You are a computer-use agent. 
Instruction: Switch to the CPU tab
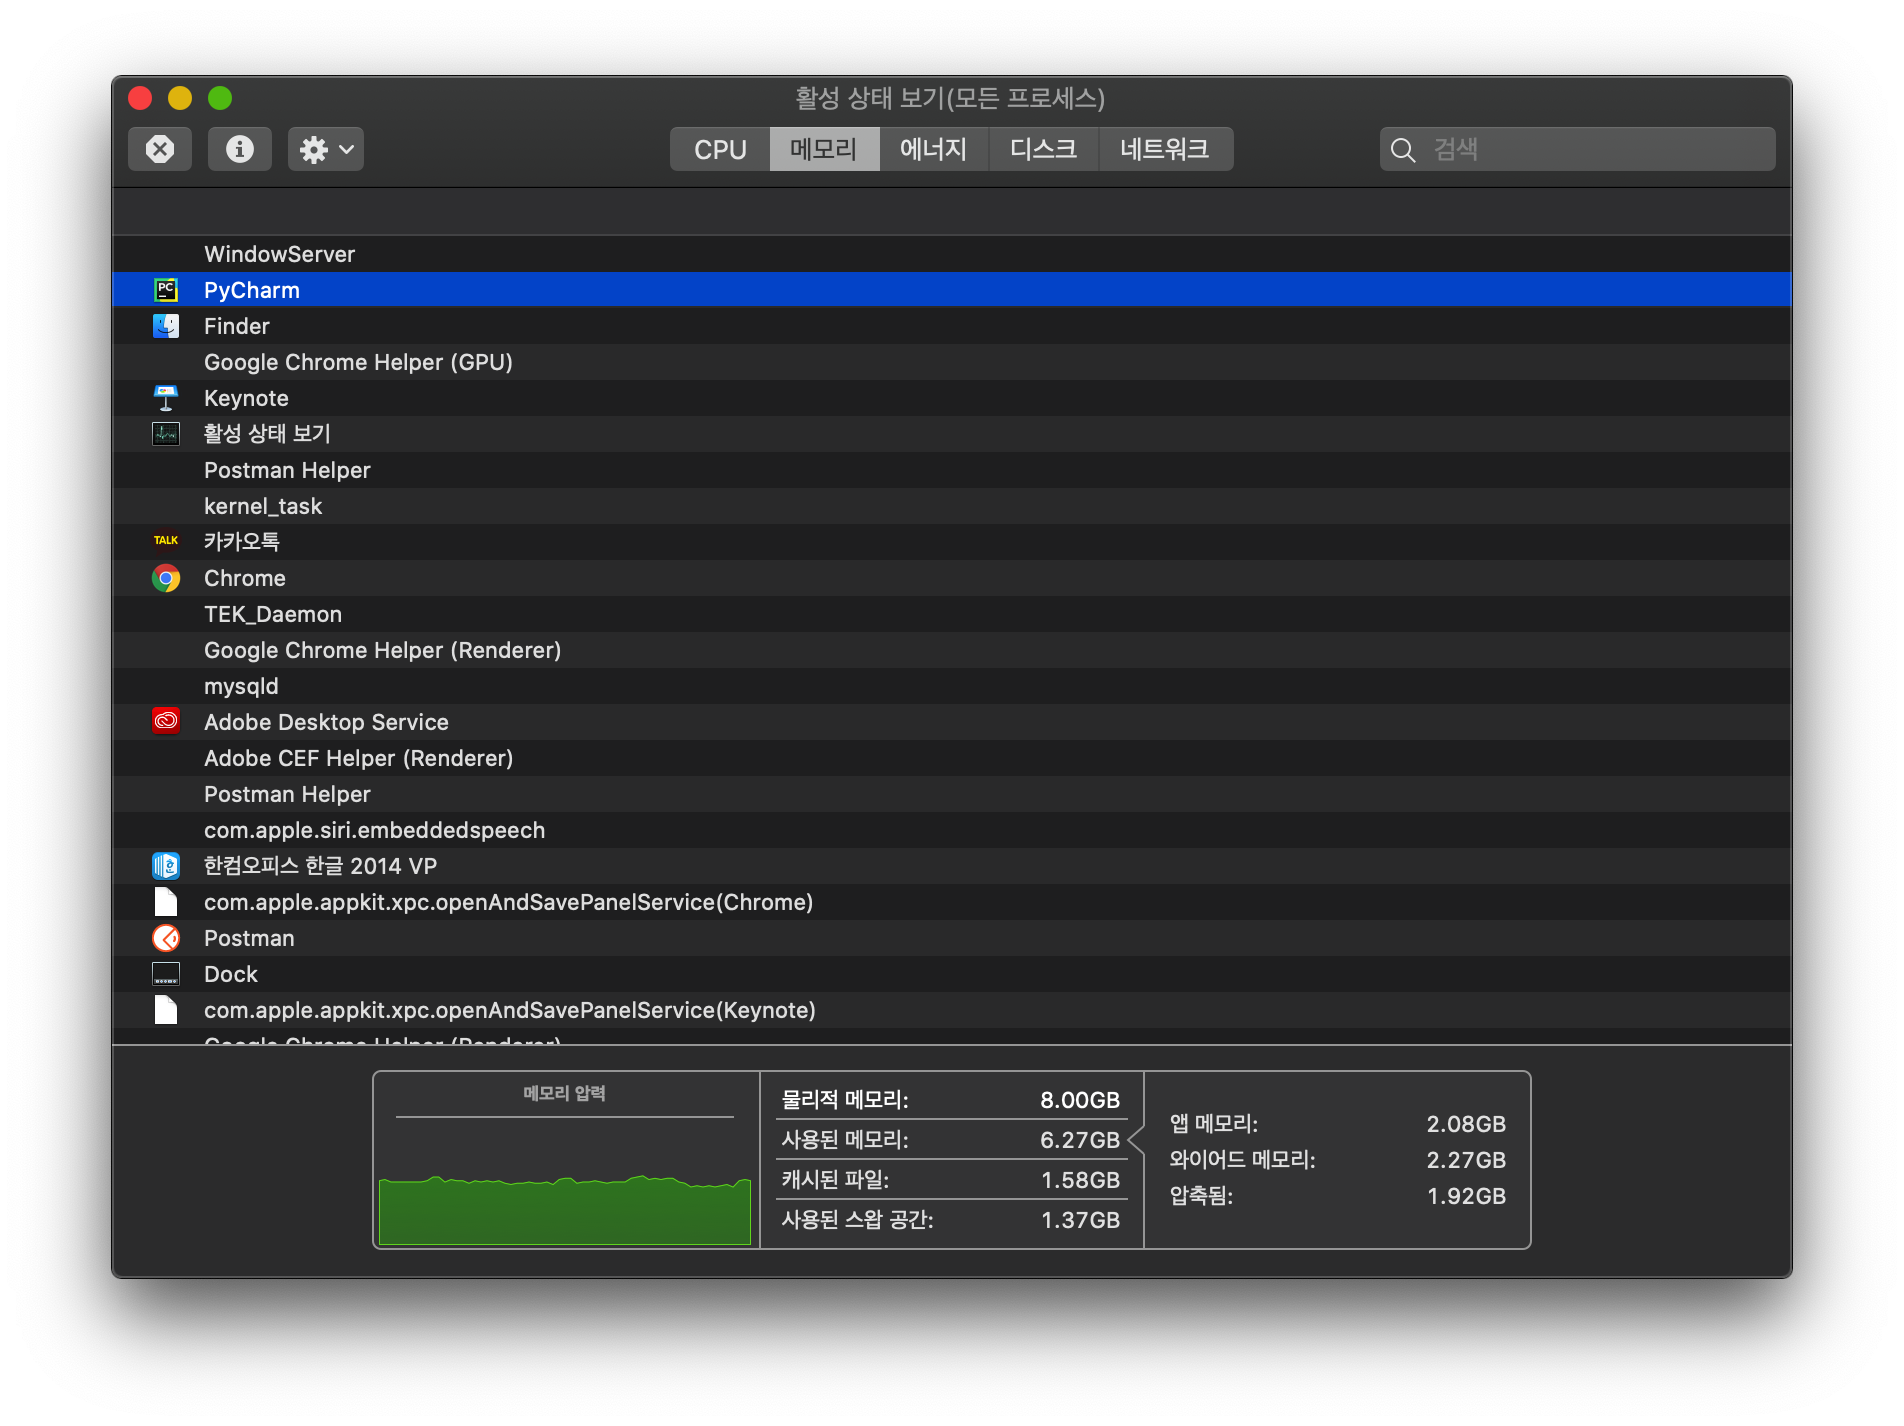720,149
